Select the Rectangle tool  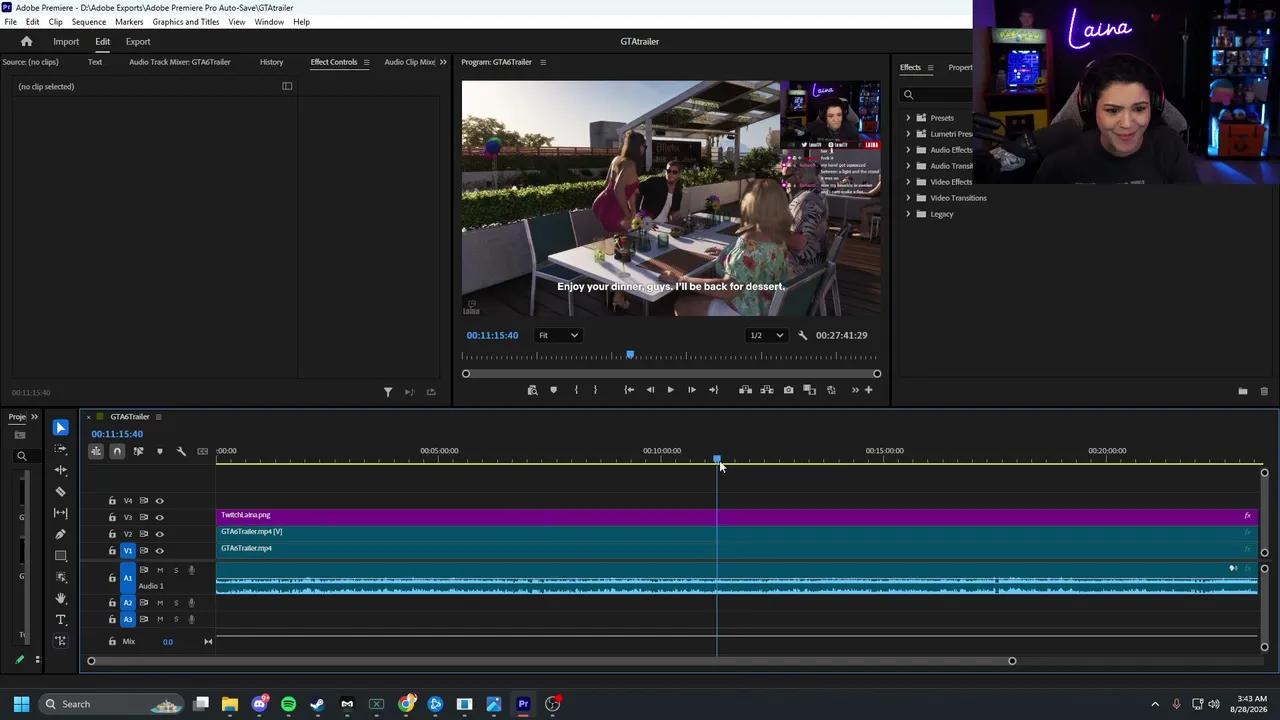60,556
